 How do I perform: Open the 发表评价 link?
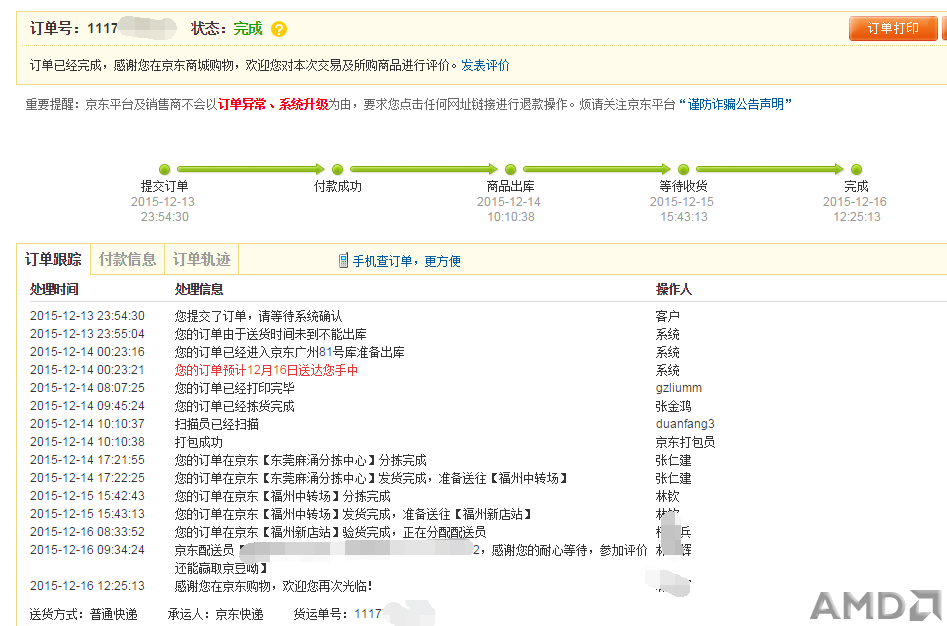click(x=485, y=65)
